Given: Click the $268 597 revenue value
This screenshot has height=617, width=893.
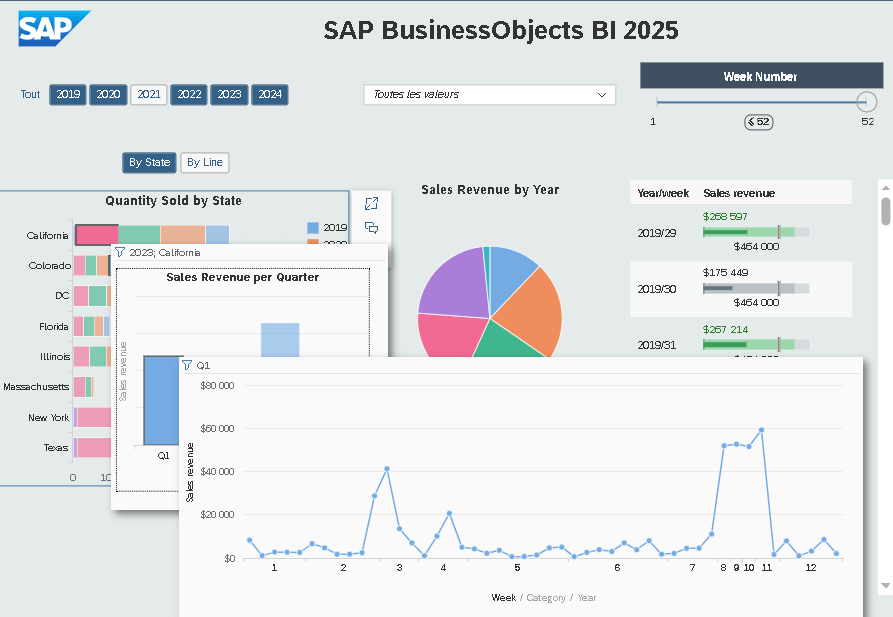Looking at the screenshot, I should point(725,216).
